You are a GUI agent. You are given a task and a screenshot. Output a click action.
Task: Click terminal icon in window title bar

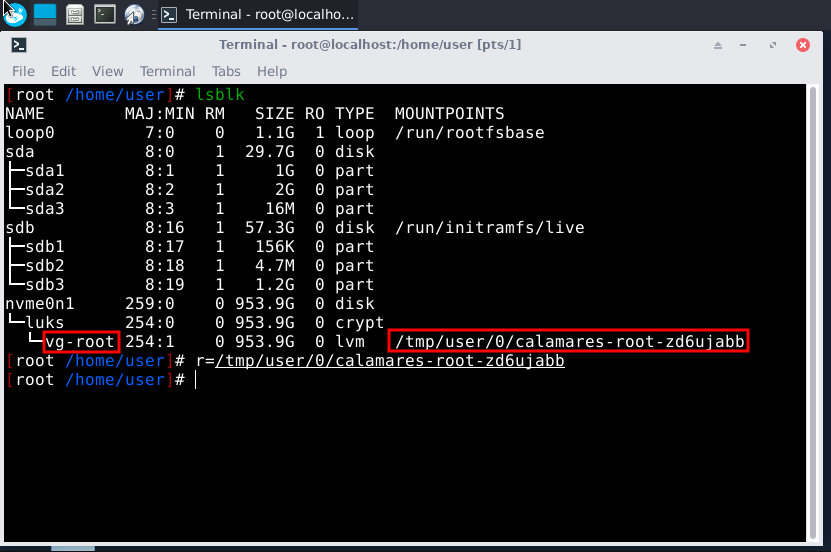19,45
